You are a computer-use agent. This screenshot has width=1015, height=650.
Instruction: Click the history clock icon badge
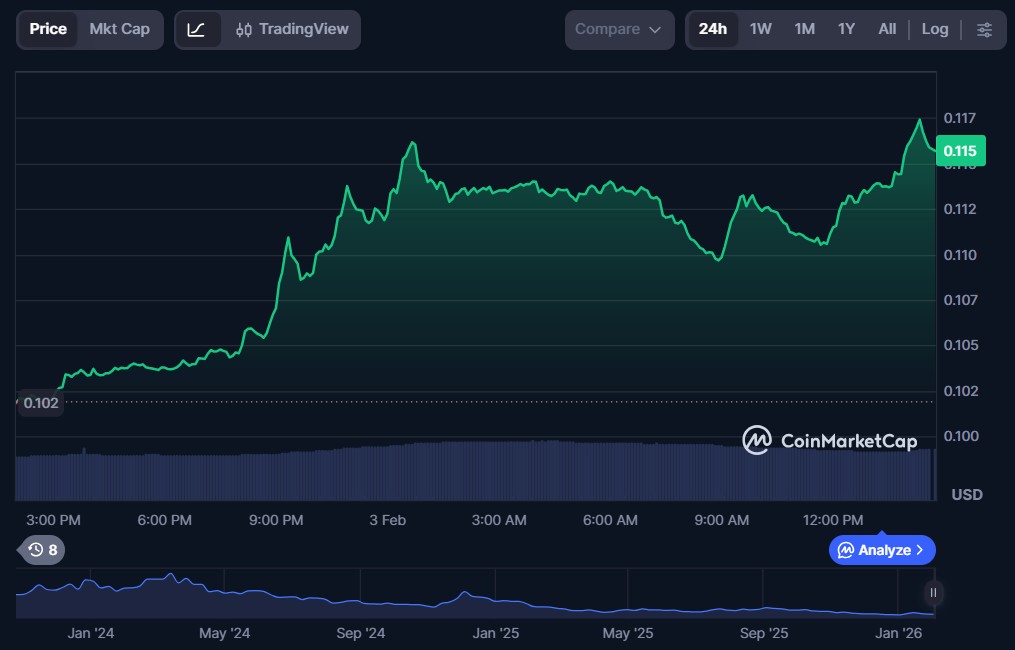(x=42, y=550)
